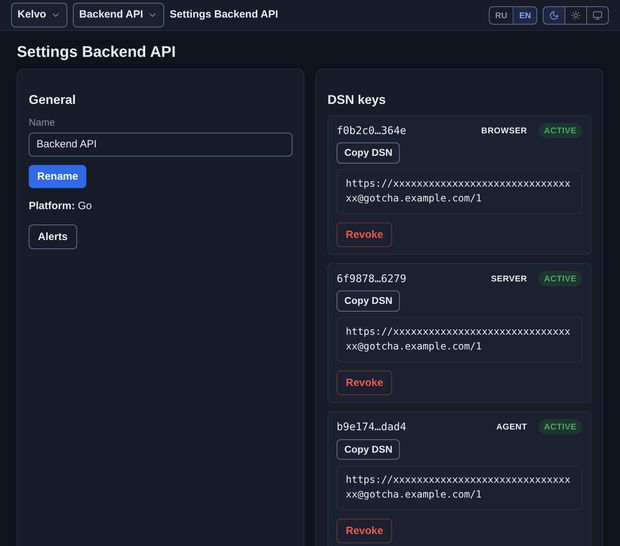
Task: Click key ID 6f9878…6279
Action: pyautogui.click(x=371, y=279)
